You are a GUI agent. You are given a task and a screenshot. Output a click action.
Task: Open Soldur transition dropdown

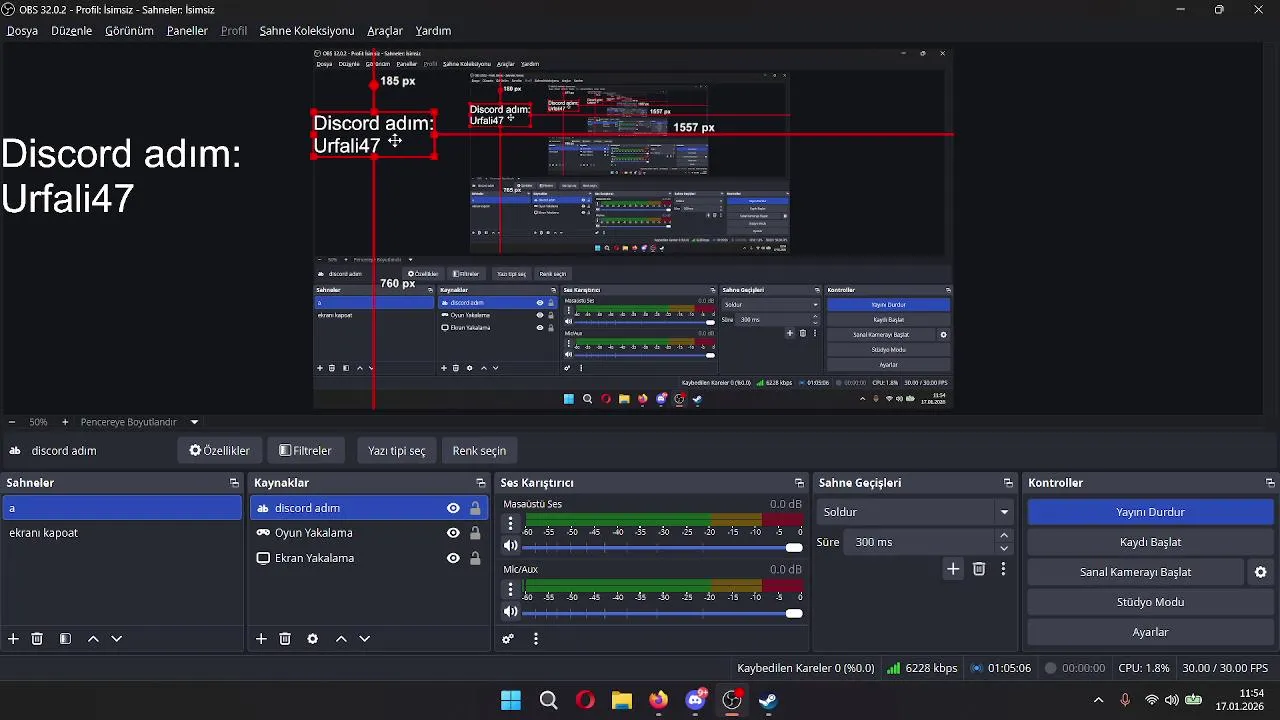click(x=916, y=512)
